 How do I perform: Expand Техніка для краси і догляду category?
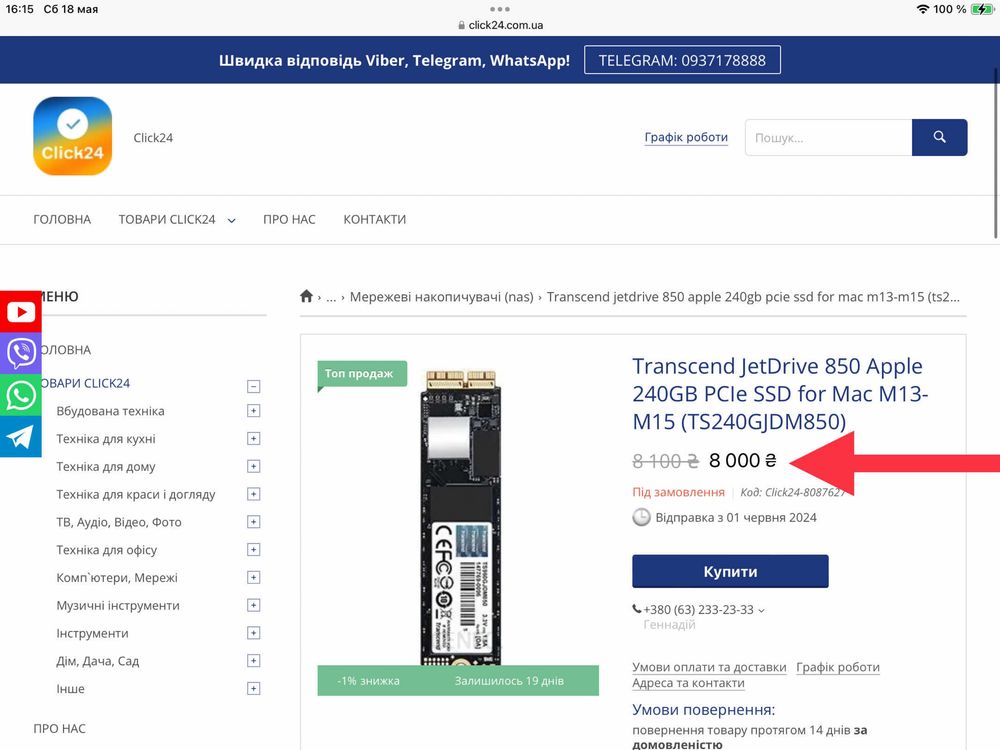click(x=253, y=494)
